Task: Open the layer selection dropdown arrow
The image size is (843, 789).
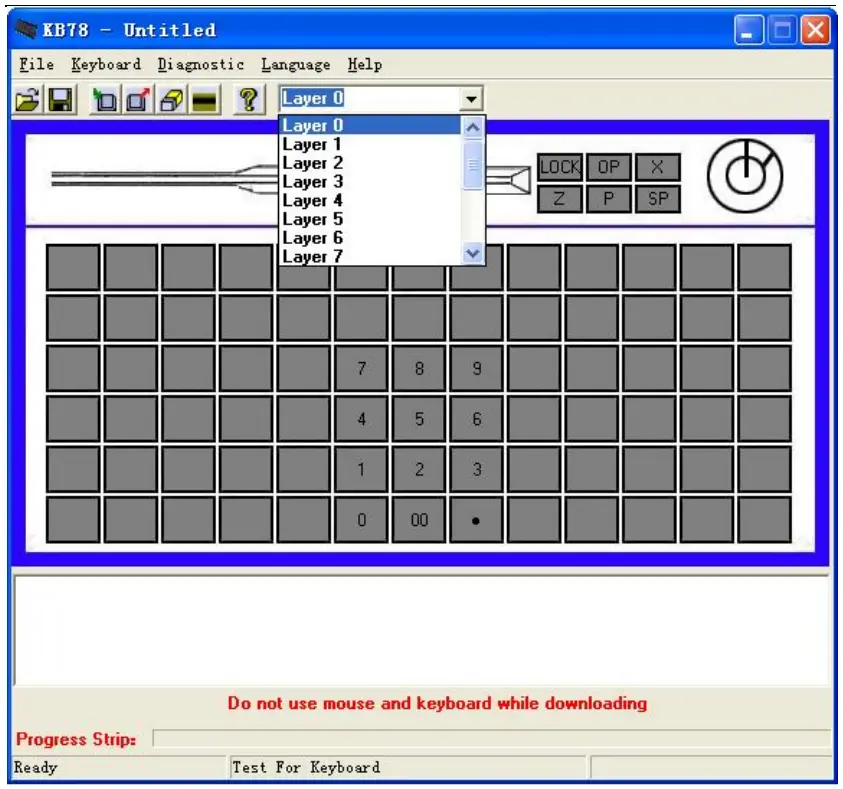Action: [473, 97]
